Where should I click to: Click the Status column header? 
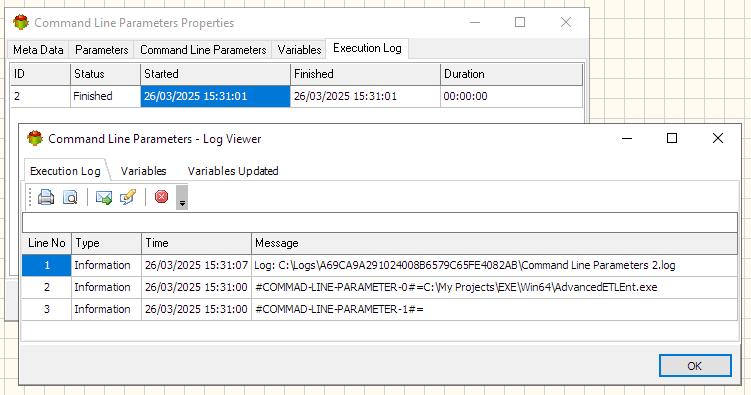click(x=105, y=74)
